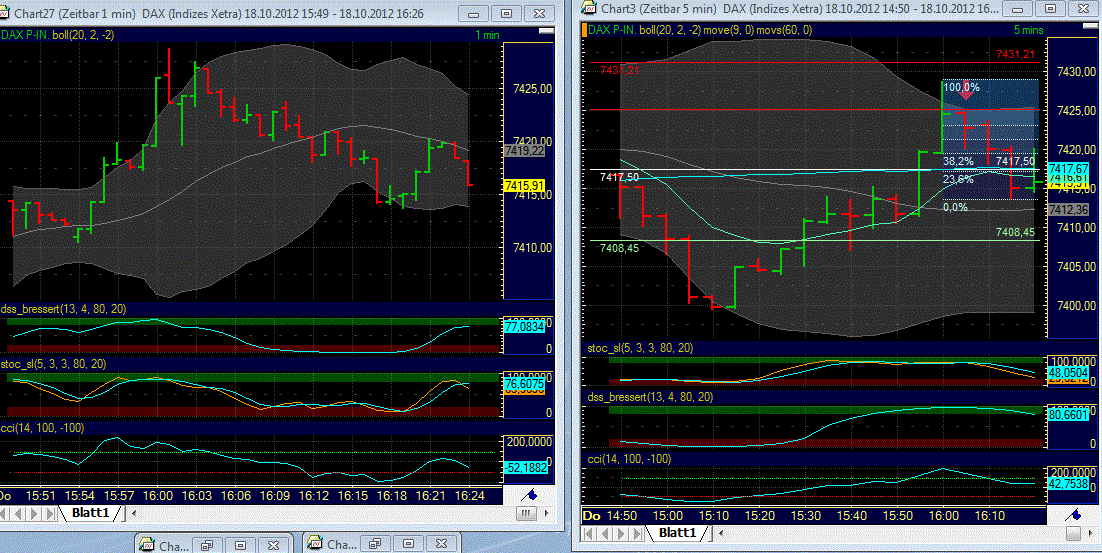Go to previous sheet in Chart3
Image resolution: width=1102 pixels, height=553 pixels.
pyautogui.click(x=605, y=533)
